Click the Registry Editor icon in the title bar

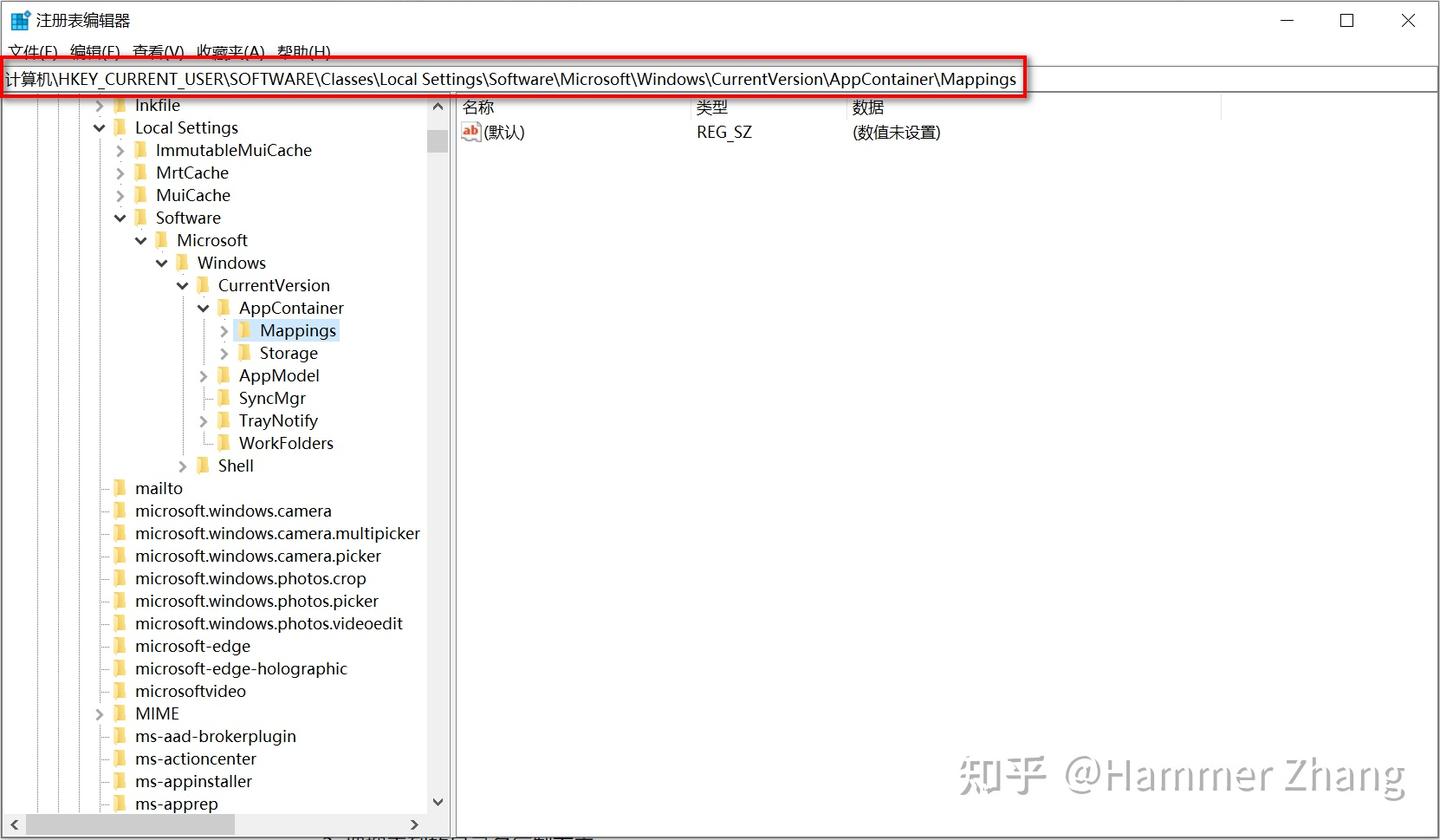tap(19, 19)
